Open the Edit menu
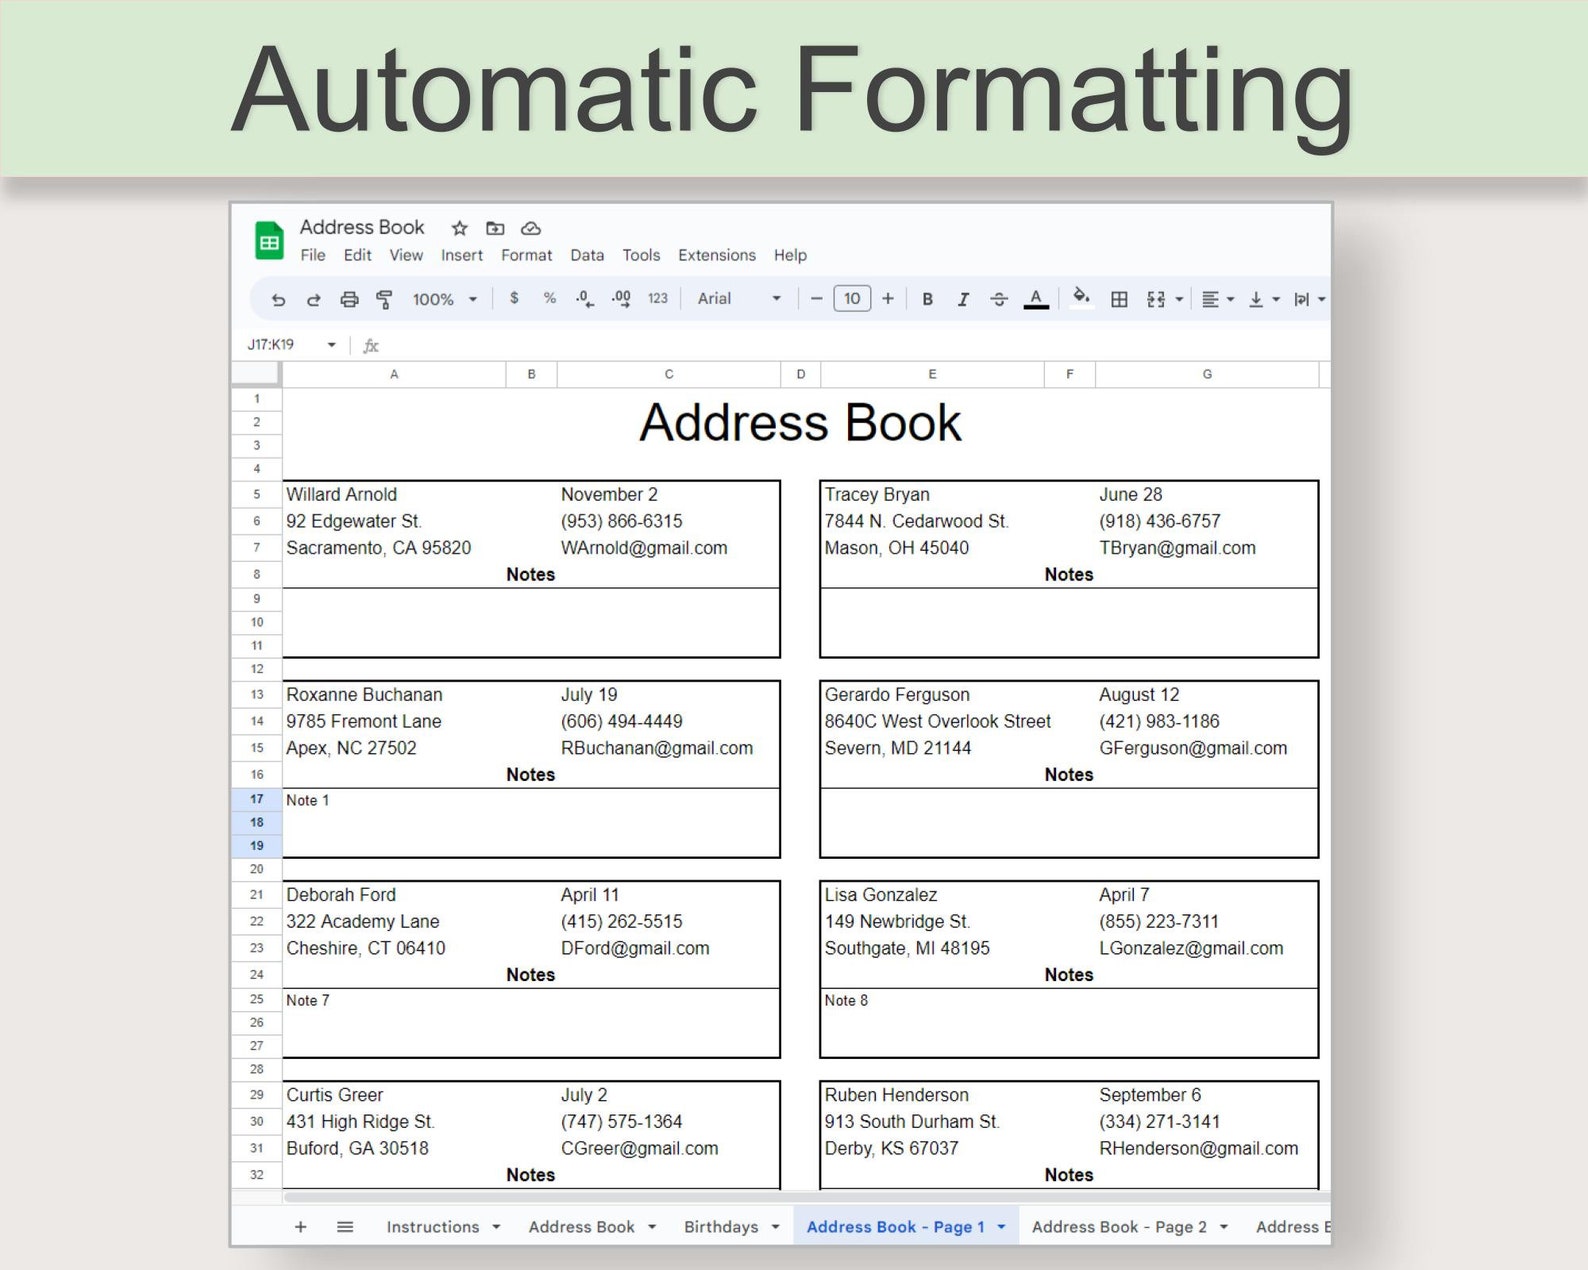The image size is (1588, 1270). [357, 255]
